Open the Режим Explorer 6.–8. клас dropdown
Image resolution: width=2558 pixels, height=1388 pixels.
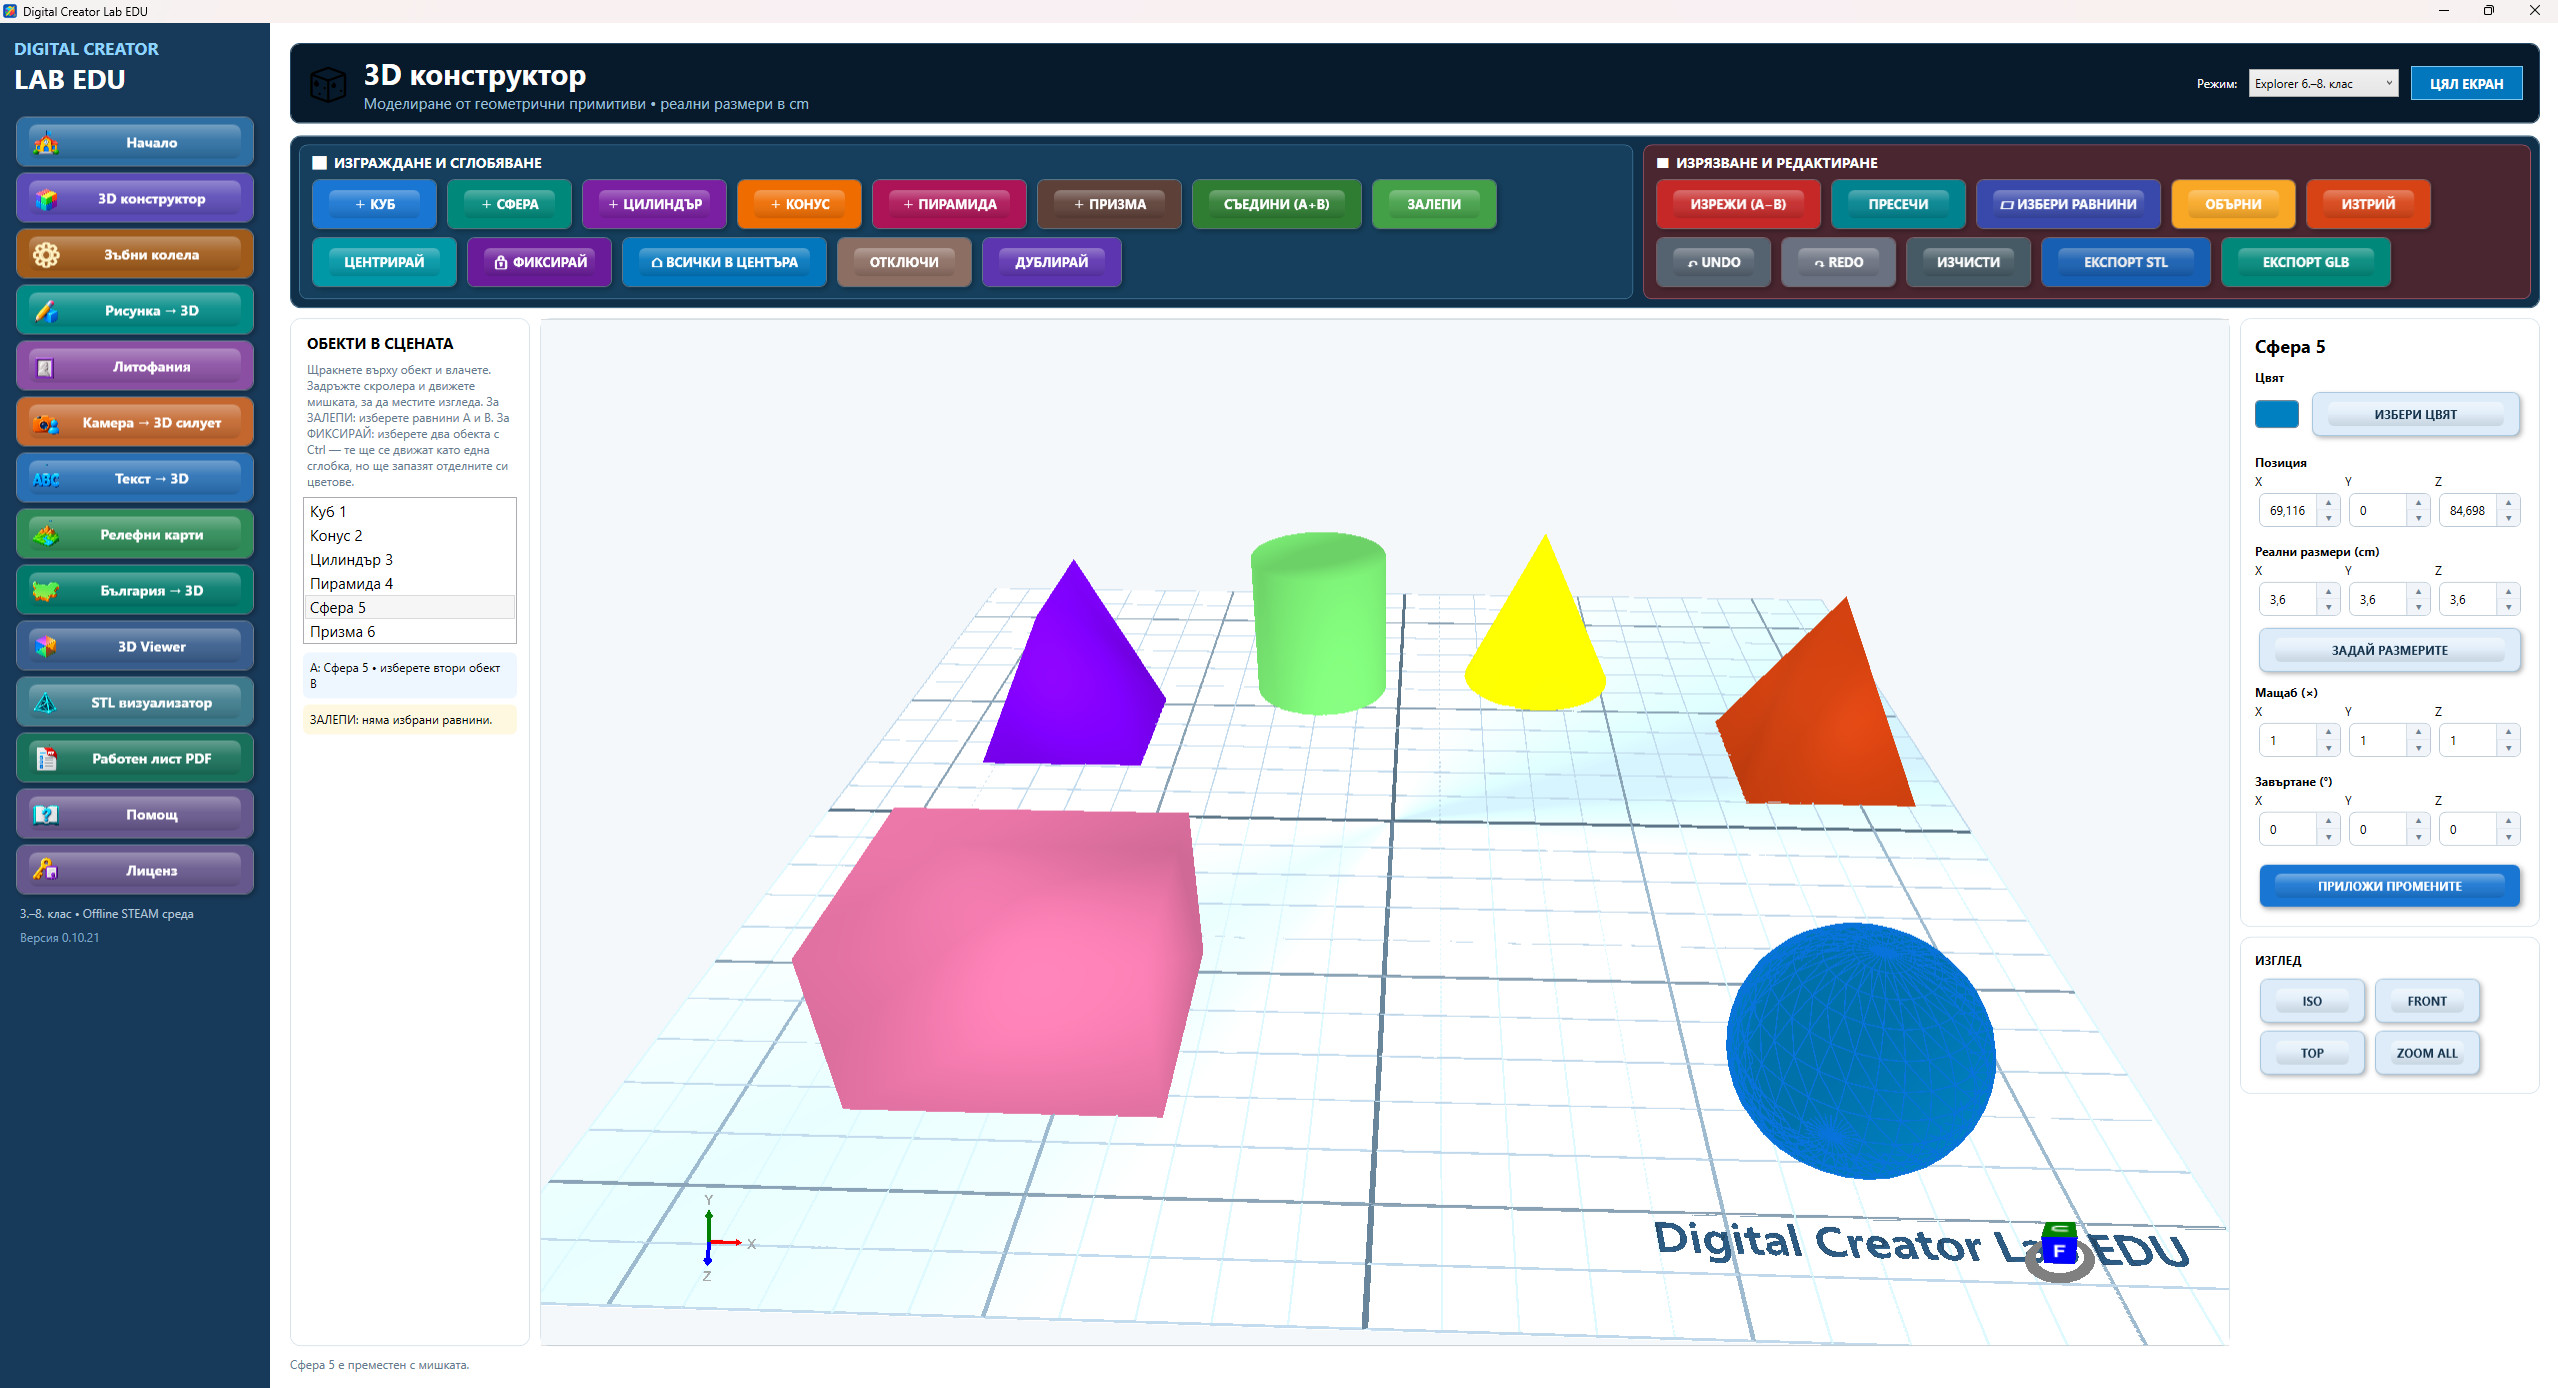2322,84
